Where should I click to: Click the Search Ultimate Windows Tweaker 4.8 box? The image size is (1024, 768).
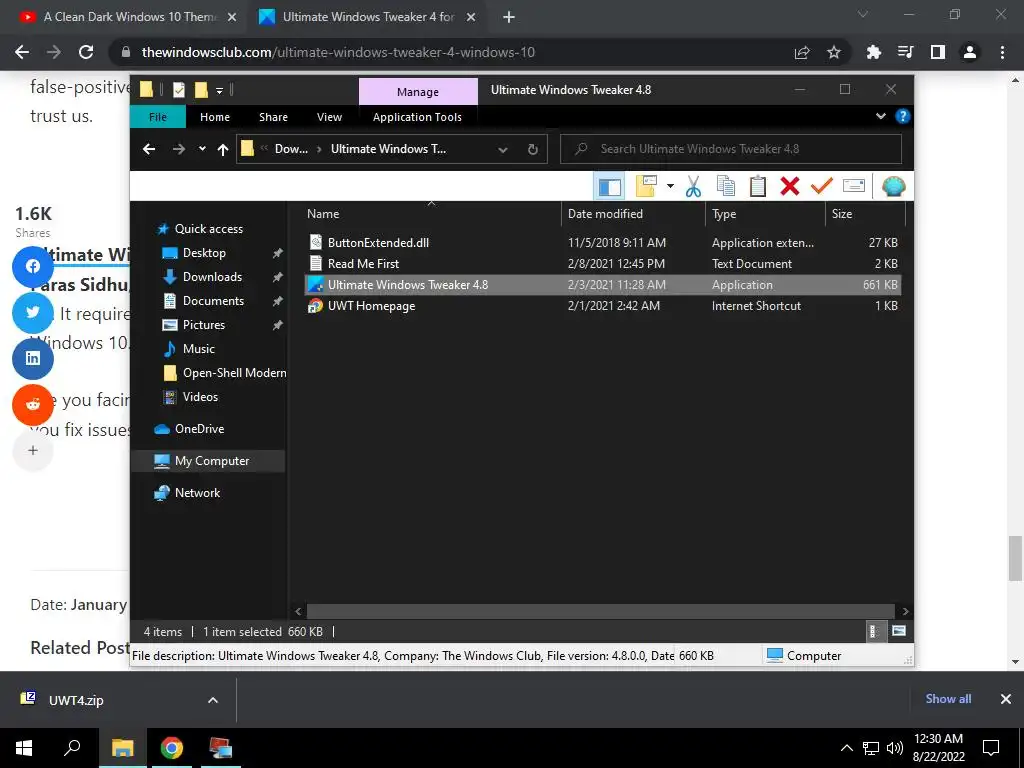(731, 149)
